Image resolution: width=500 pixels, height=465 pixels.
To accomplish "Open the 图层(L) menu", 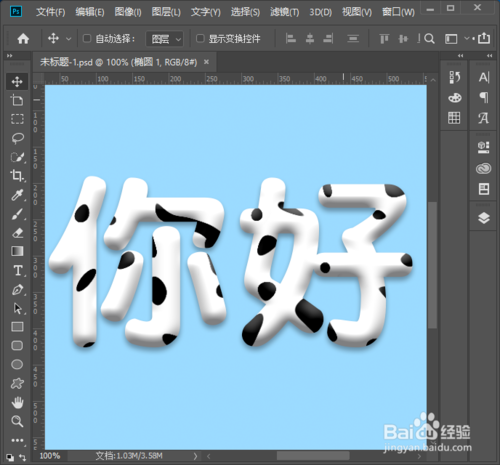I will [166, 12].
